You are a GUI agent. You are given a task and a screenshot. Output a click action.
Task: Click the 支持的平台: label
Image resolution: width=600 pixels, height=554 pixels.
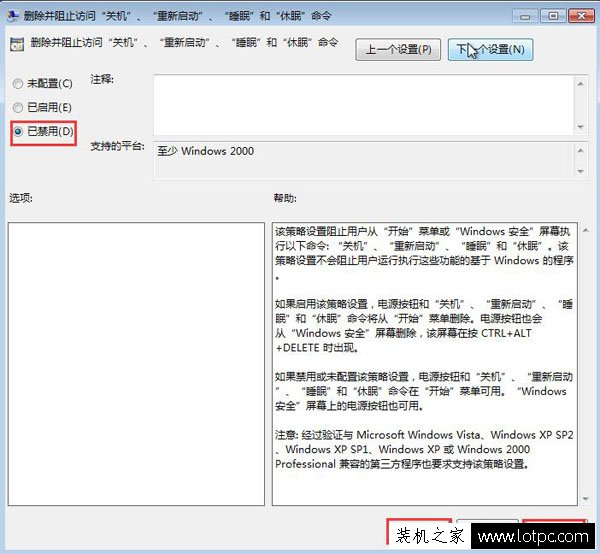[x=117, y=146]
